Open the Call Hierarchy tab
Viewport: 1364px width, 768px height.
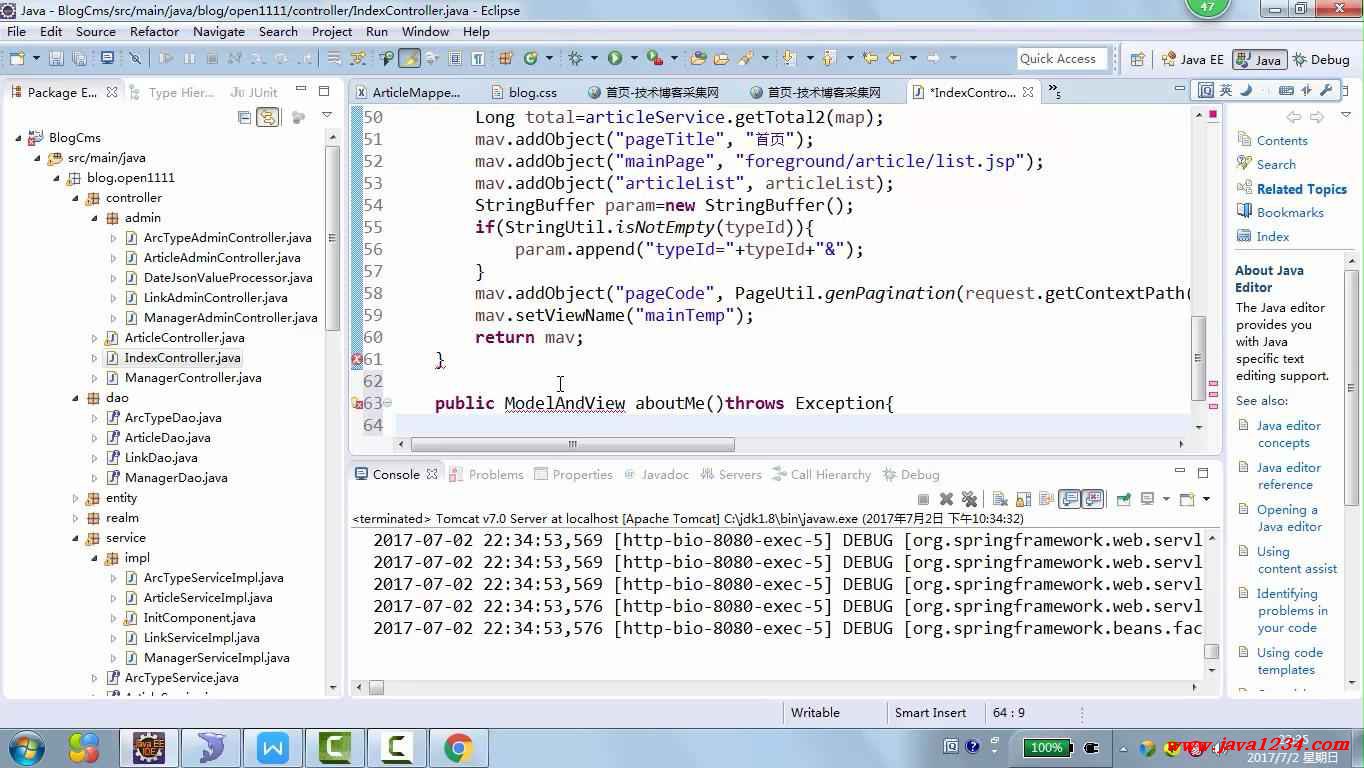click(x=821, y=474)
